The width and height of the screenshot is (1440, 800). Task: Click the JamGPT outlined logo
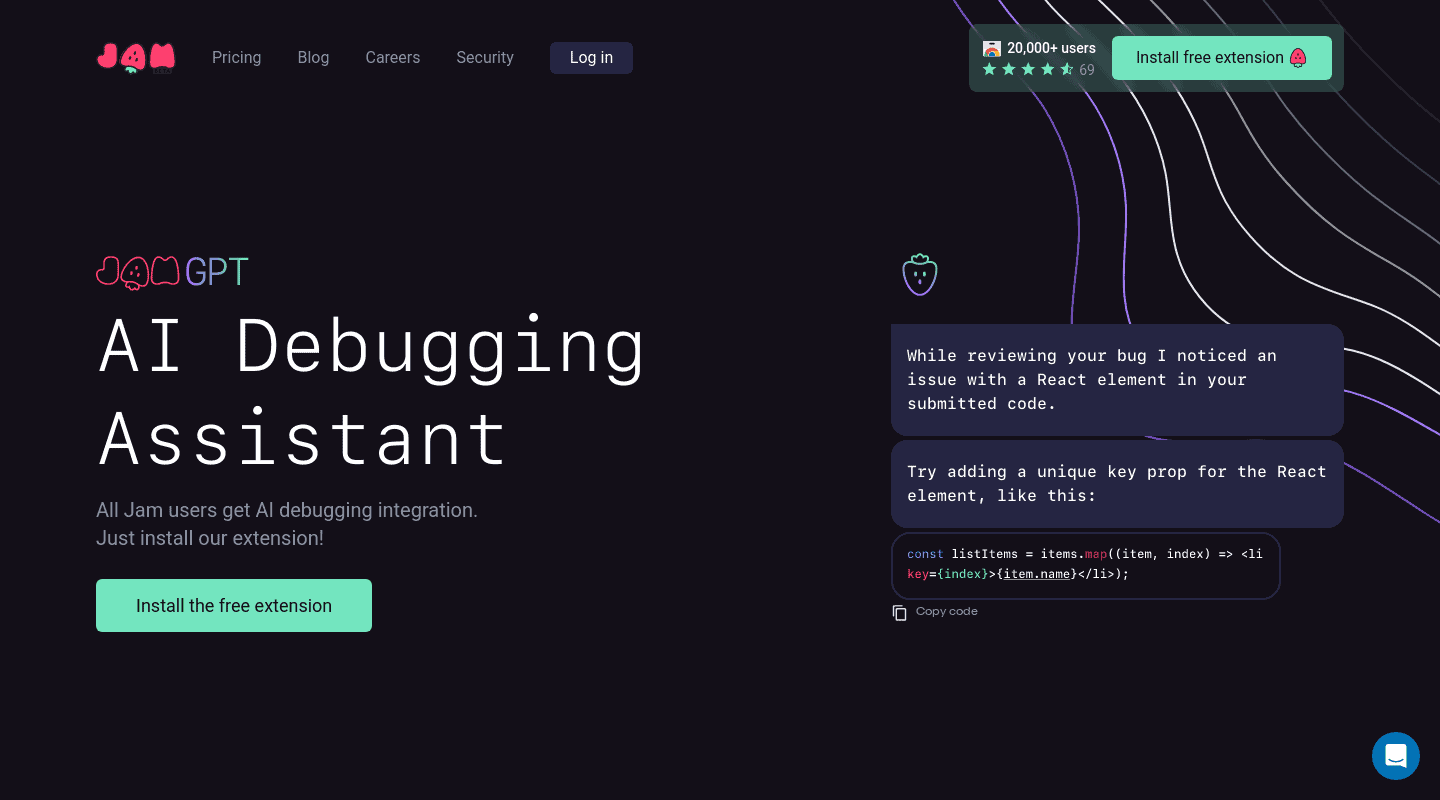tap(172, 271)
